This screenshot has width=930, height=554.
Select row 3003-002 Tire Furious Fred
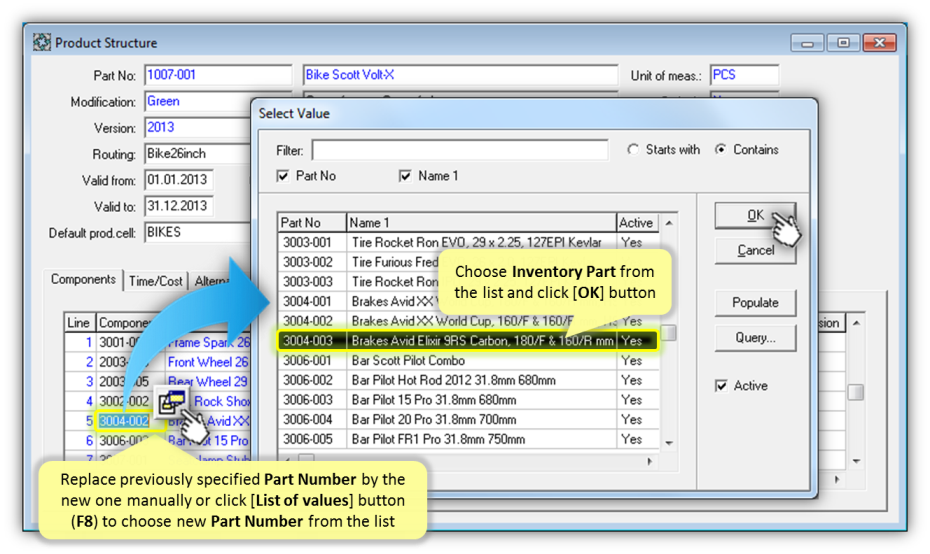coord(468,262)
